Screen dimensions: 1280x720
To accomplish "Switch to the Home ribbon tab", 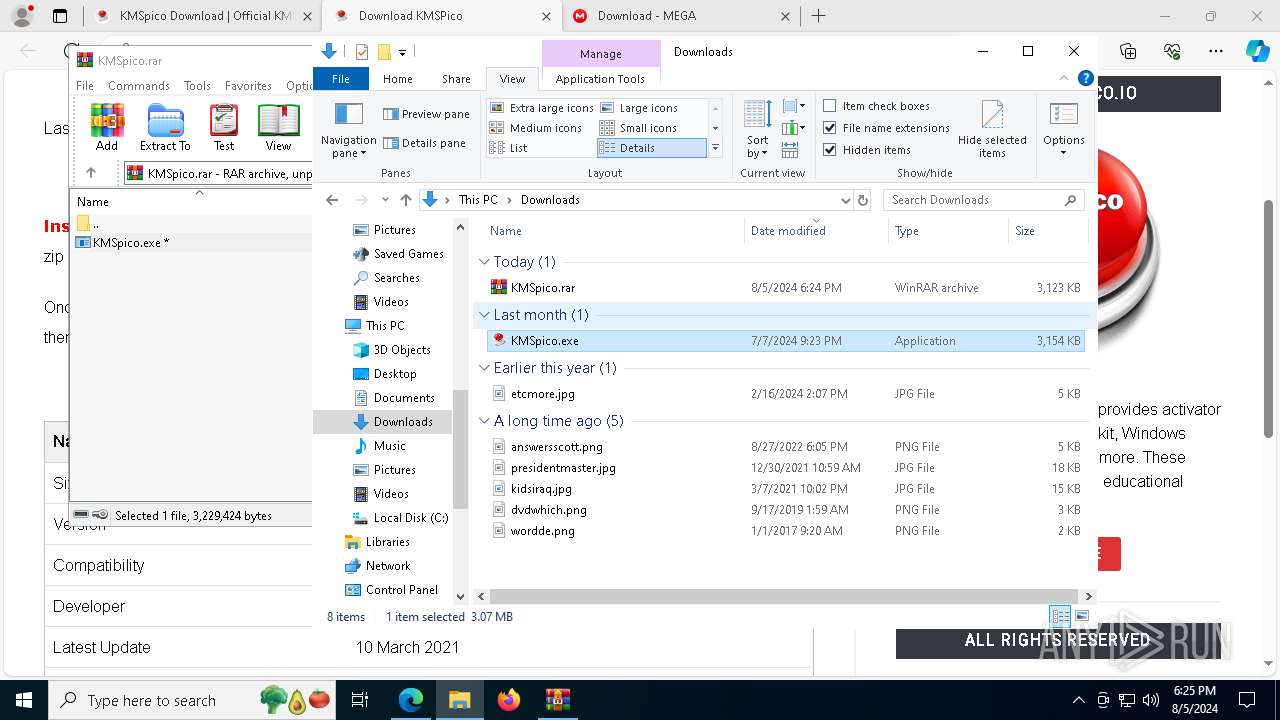I will tap(397, 79).
